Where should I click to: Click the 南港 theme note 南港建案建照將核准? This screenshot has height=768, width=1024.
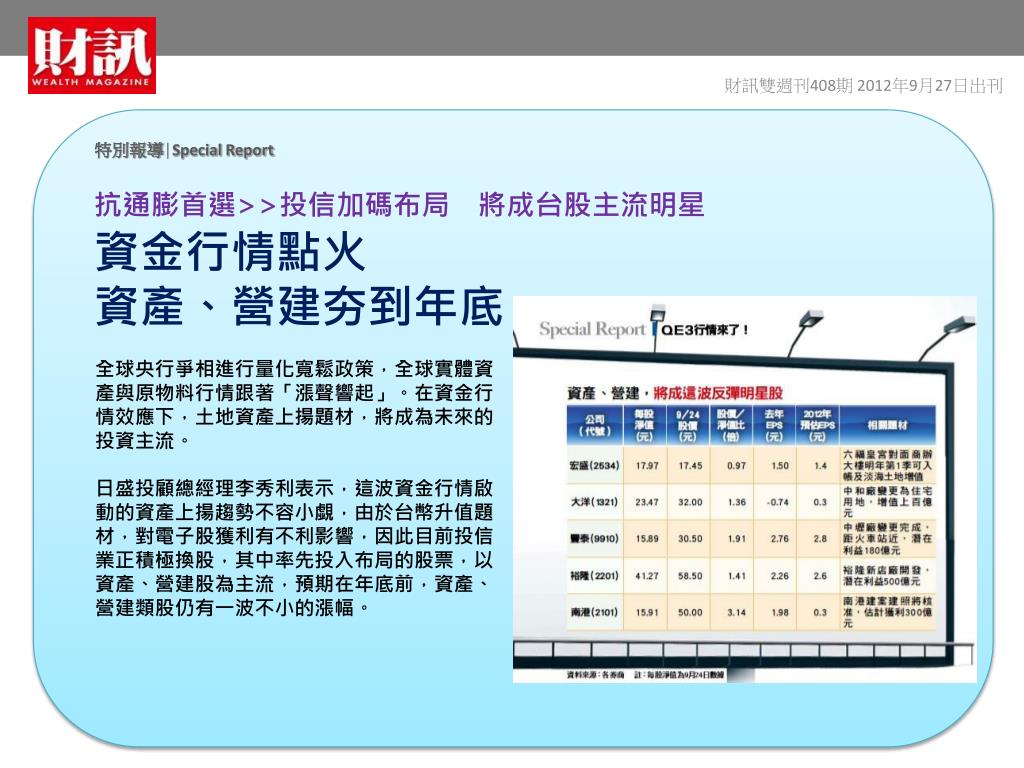(x=888, y=611)
